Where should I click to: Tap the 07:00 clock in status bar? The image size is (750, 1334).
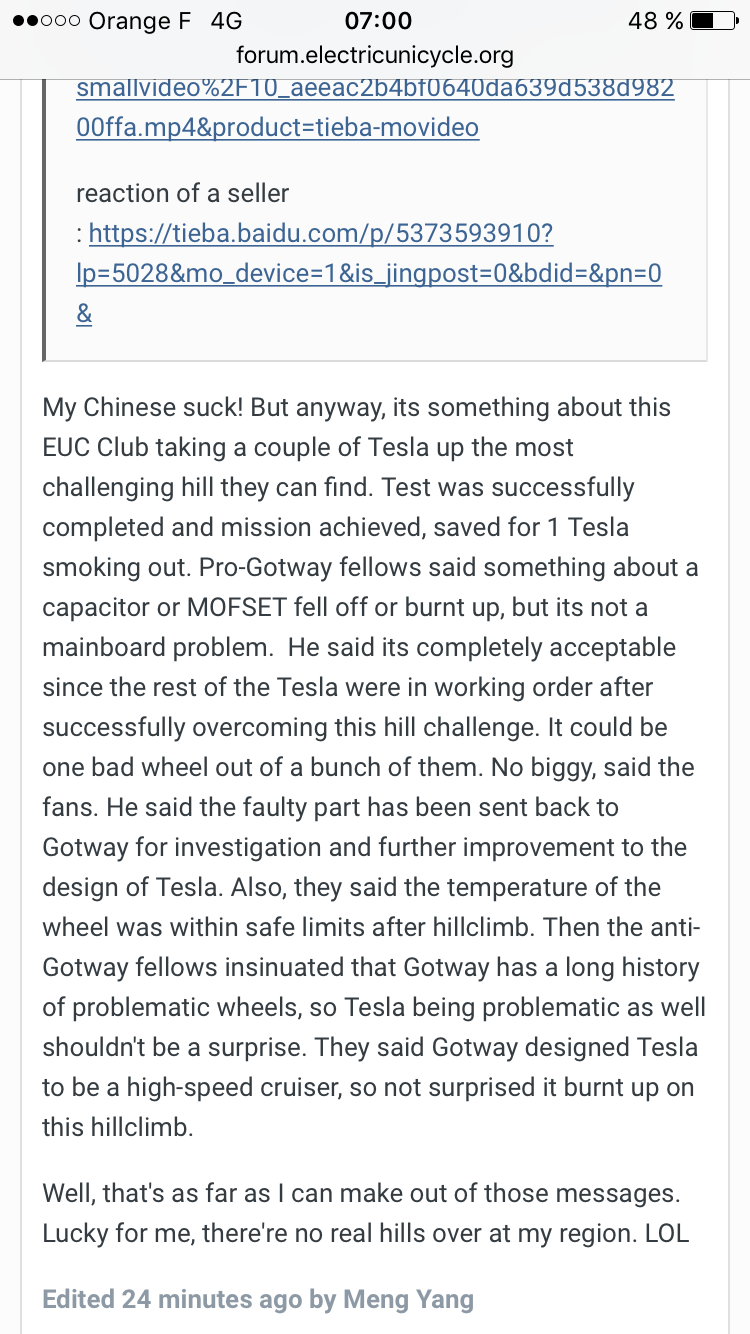(378, 21)
